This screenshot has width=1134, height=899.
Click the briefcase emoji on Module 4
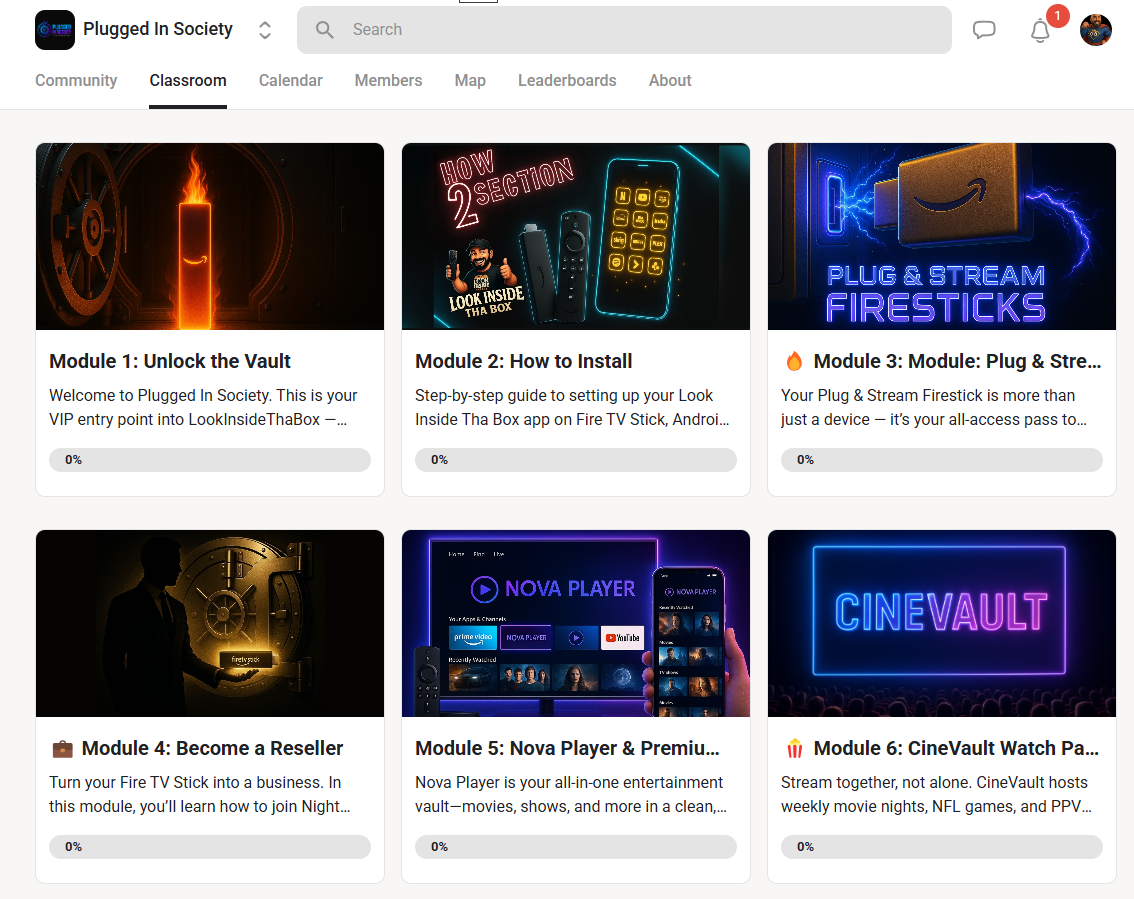pyautogui.click(x=62, y=749)
